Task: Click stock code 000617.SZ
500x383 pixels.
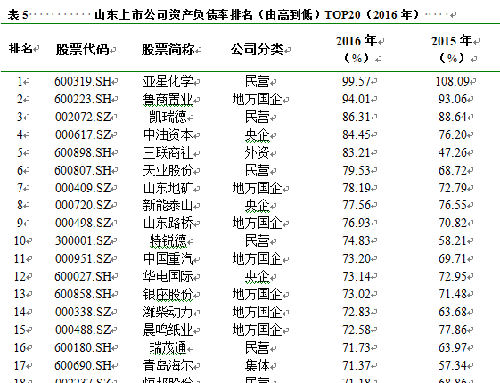Action: pos(83,135)
